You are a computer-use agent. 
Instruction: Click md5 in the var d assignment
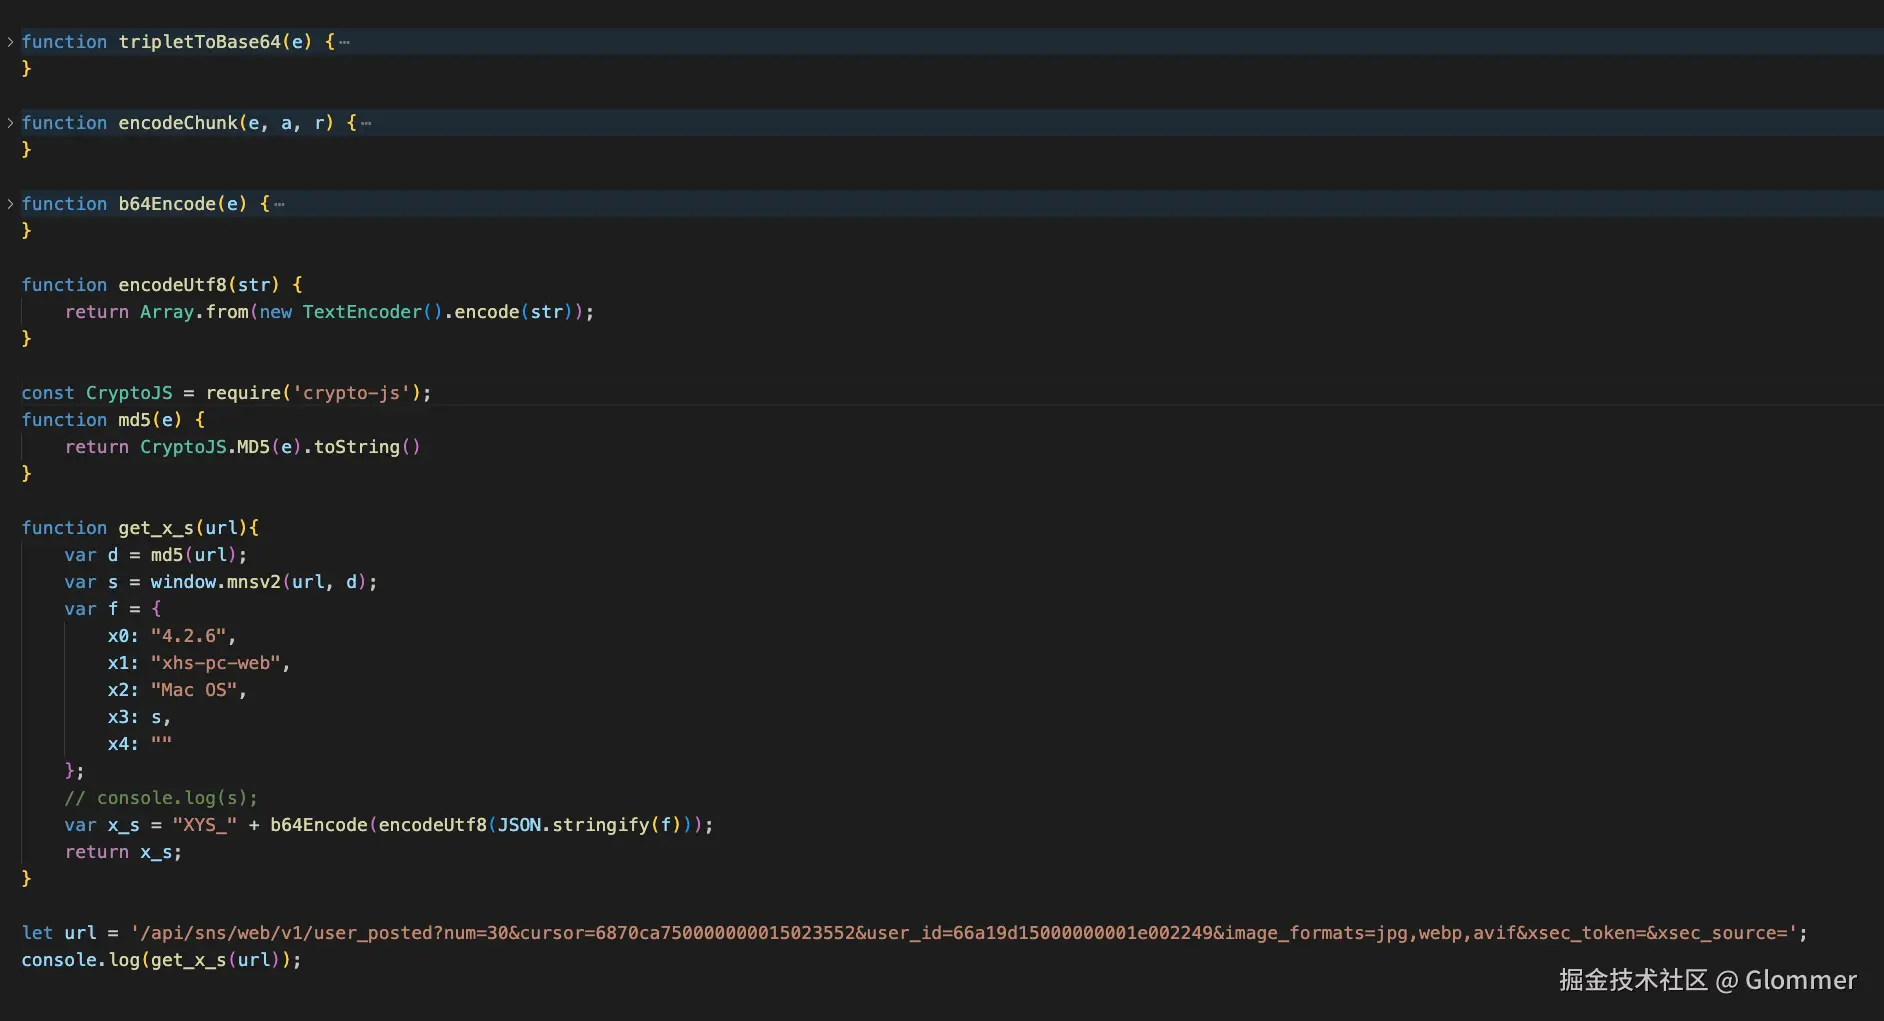tap(167, 555)
